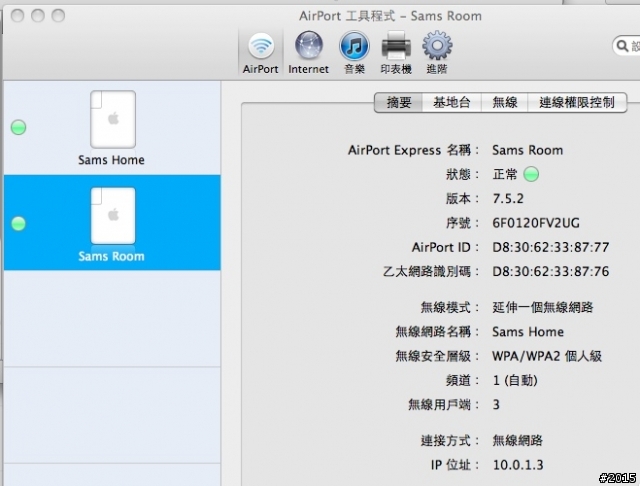Click the version value 7.5.2
This screenshot has height=486, width=640.
coord(508,199)
